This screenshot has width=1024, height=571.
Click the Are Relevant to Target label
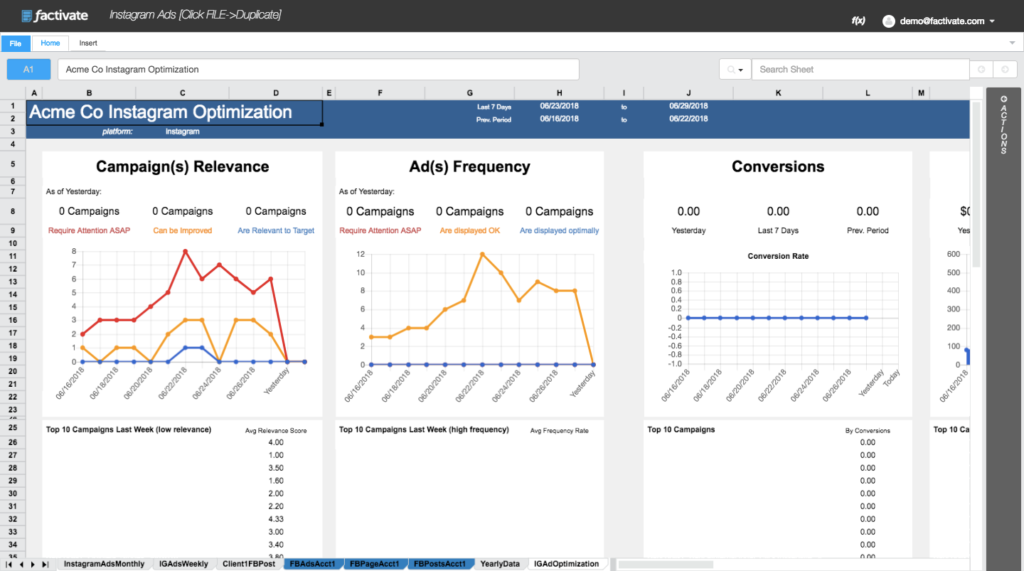point(276,231)
